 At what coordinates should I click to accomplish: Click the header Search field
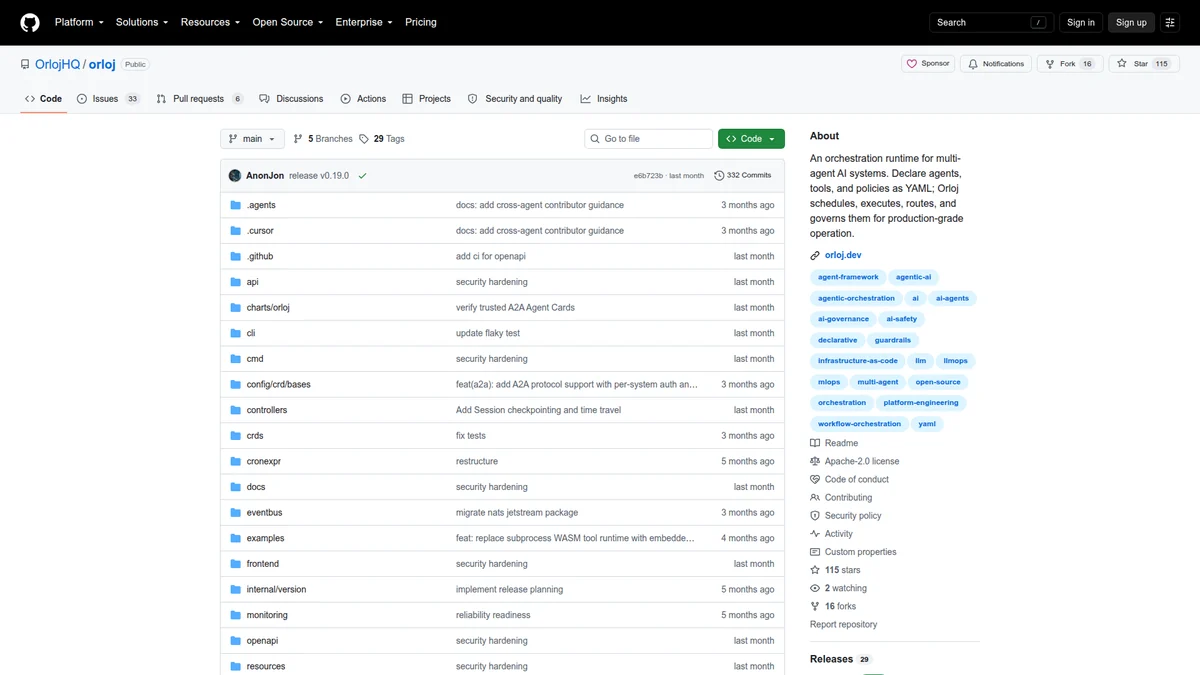(x=991, y=22)
